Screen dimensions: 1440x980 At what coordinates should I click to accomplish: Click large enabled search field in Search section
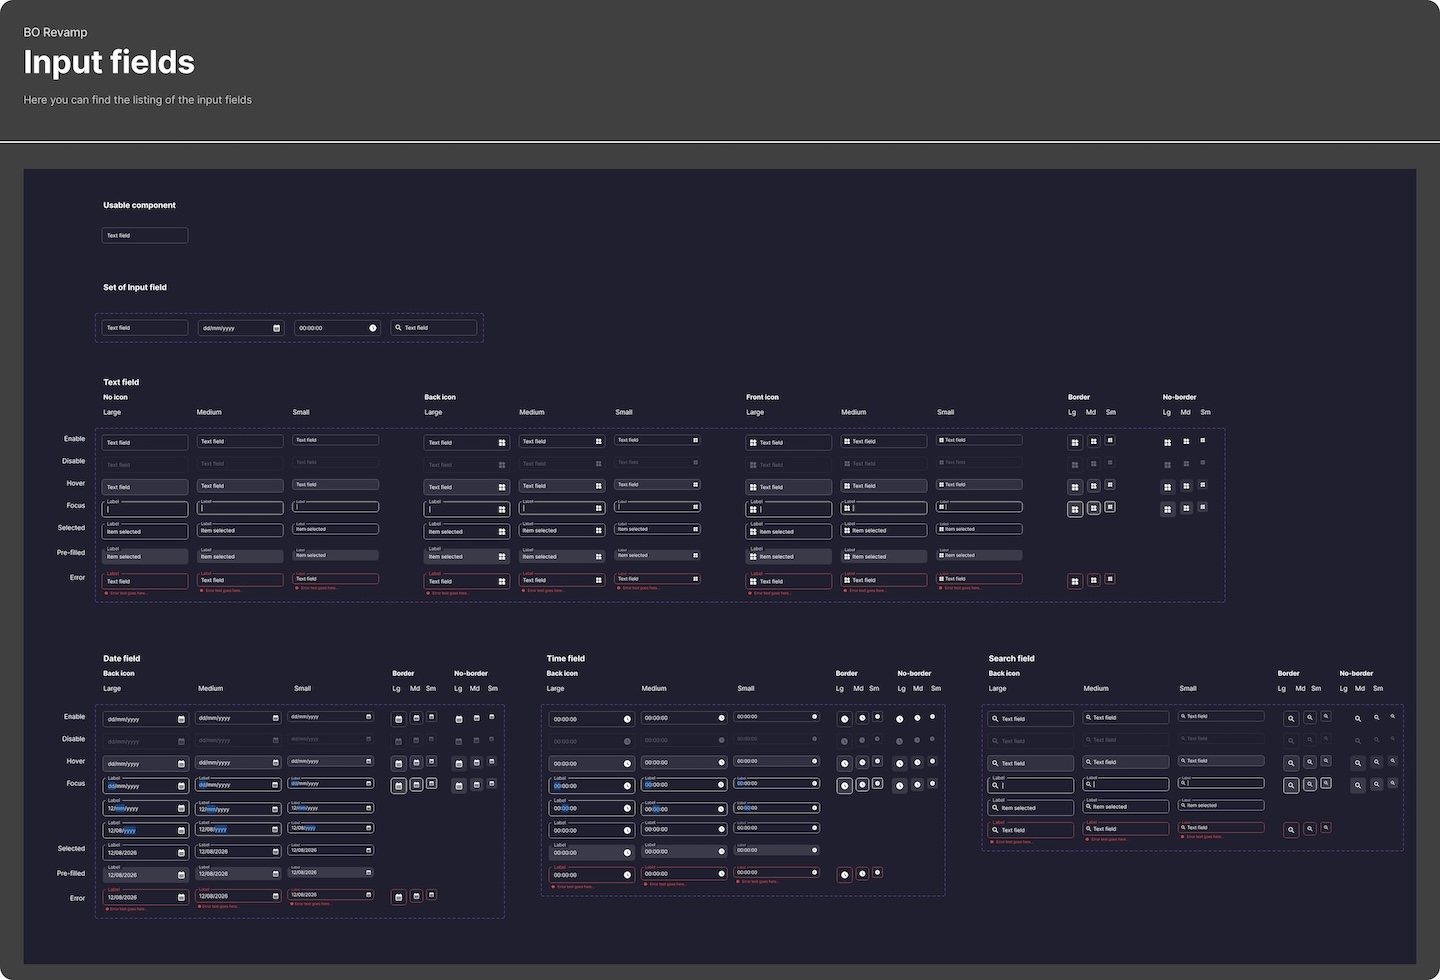[x=1031, y=719]
